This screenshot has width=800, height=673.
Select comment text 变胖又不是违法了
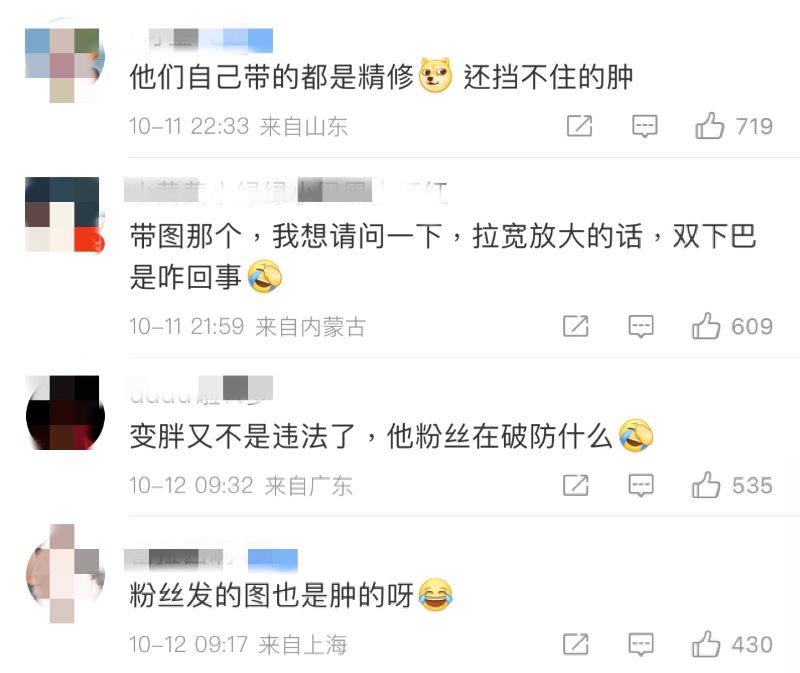(242, 436)
